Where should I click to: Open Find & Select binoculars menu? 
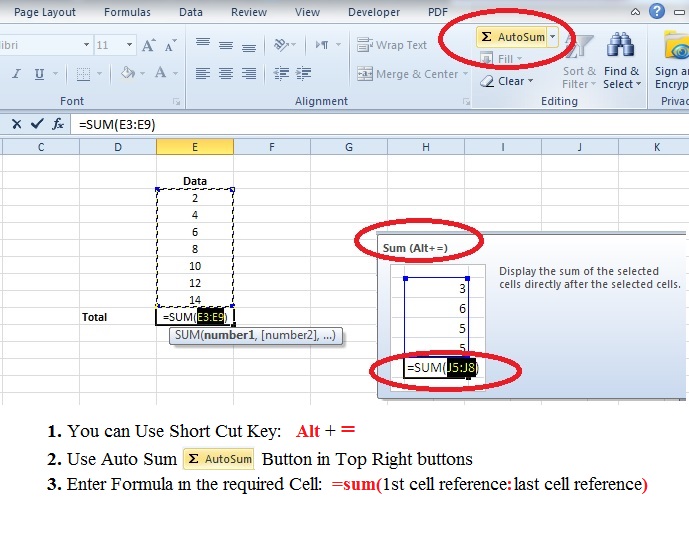click(622, 62)
